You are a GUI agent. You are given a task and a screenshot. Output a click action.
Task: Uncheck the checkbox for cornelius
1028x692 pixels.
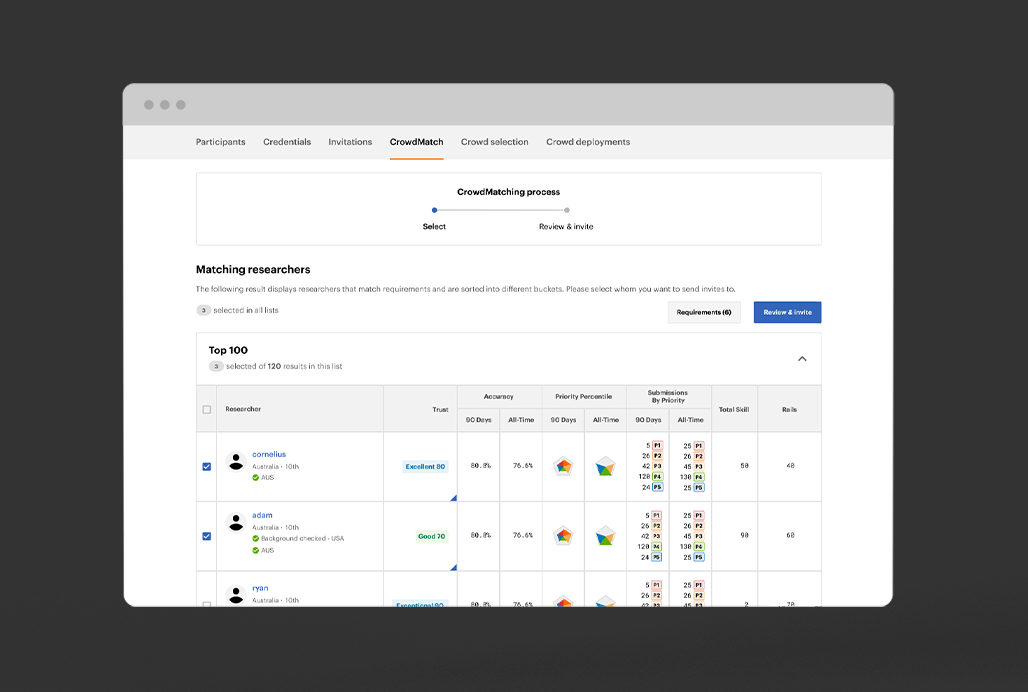click(207, 466)
